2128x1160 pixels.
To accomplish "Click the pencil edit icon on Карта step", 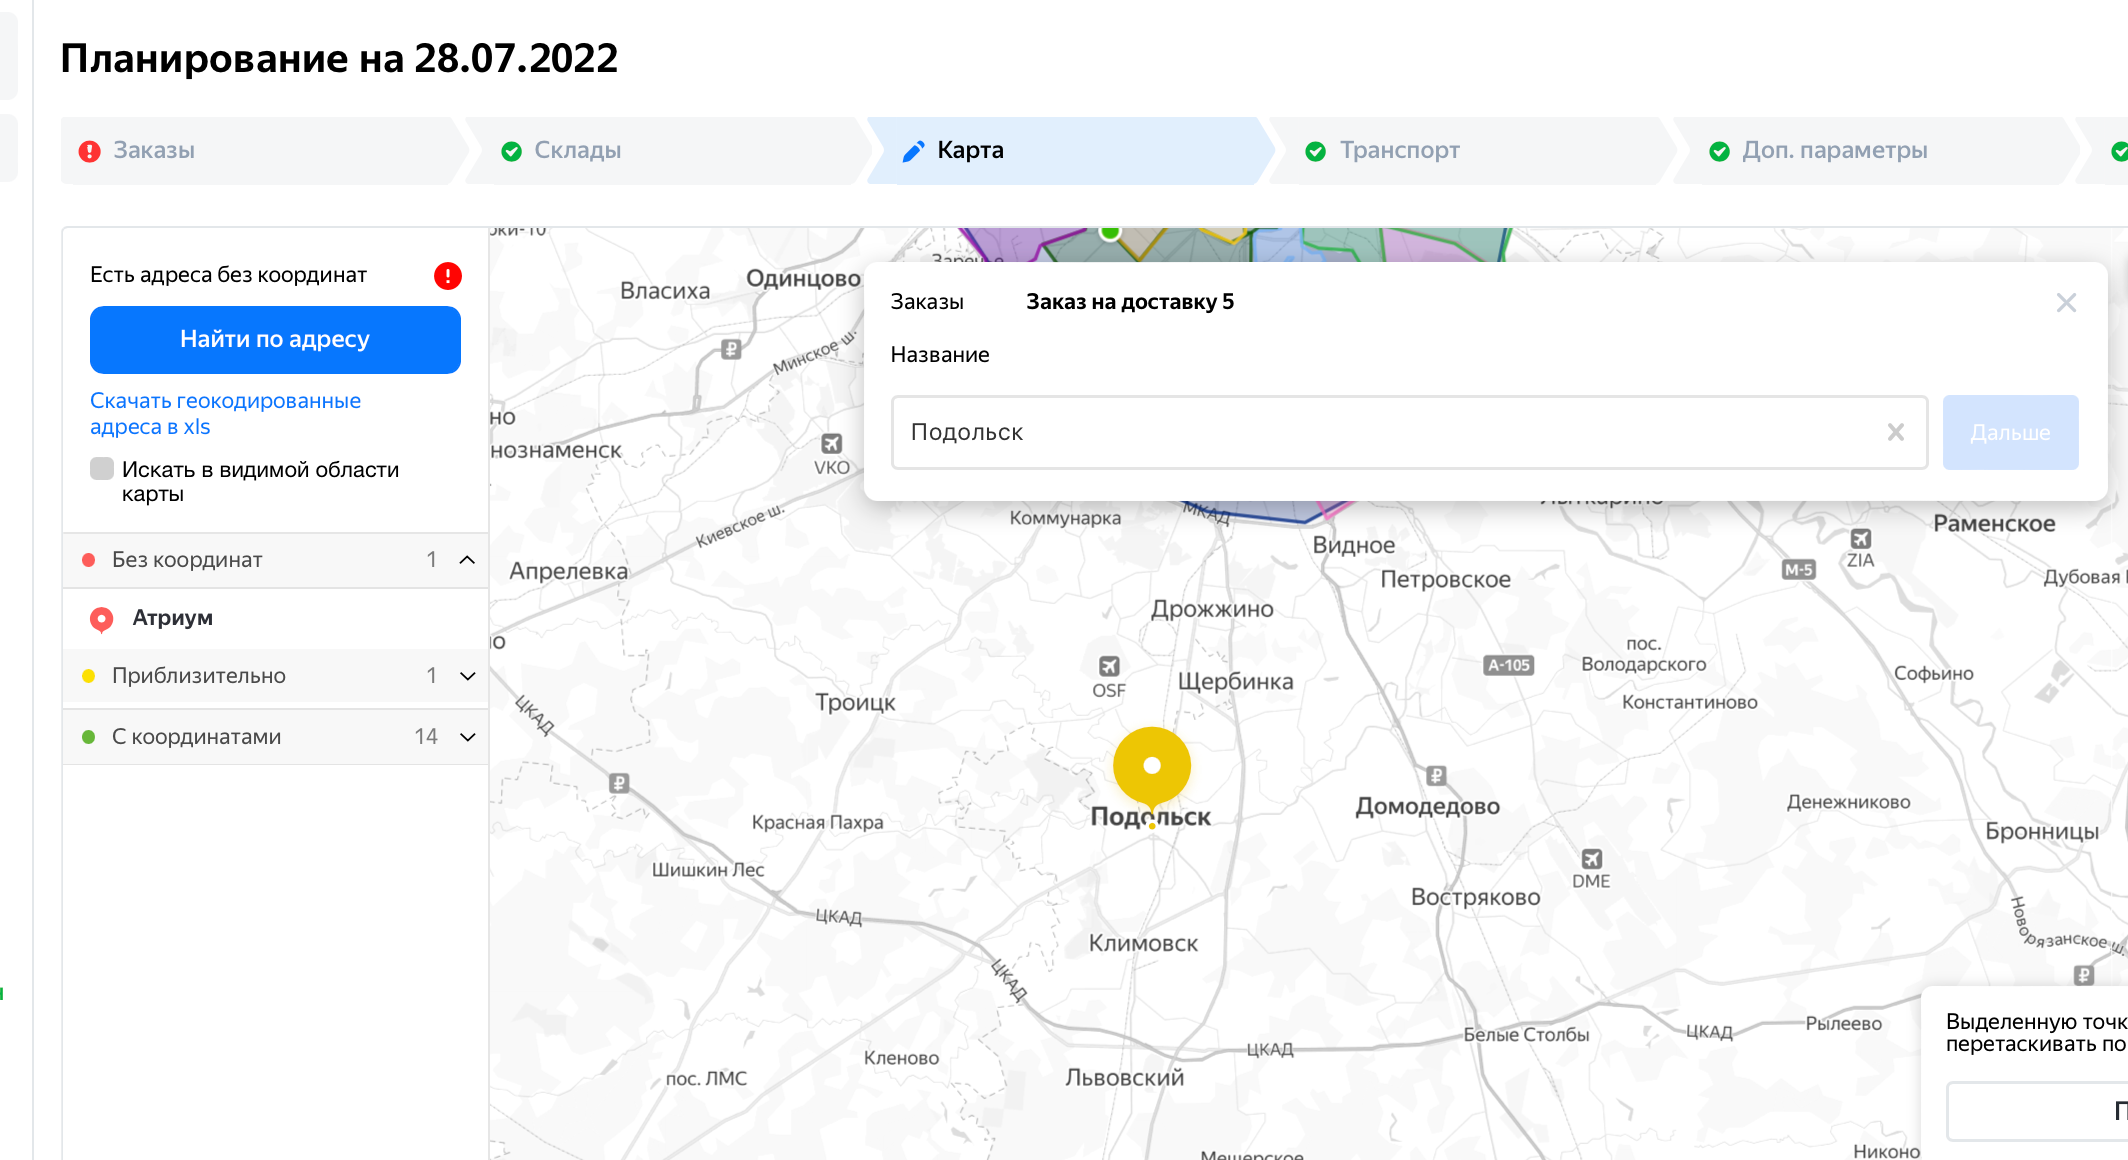I will tap(913, 151).
